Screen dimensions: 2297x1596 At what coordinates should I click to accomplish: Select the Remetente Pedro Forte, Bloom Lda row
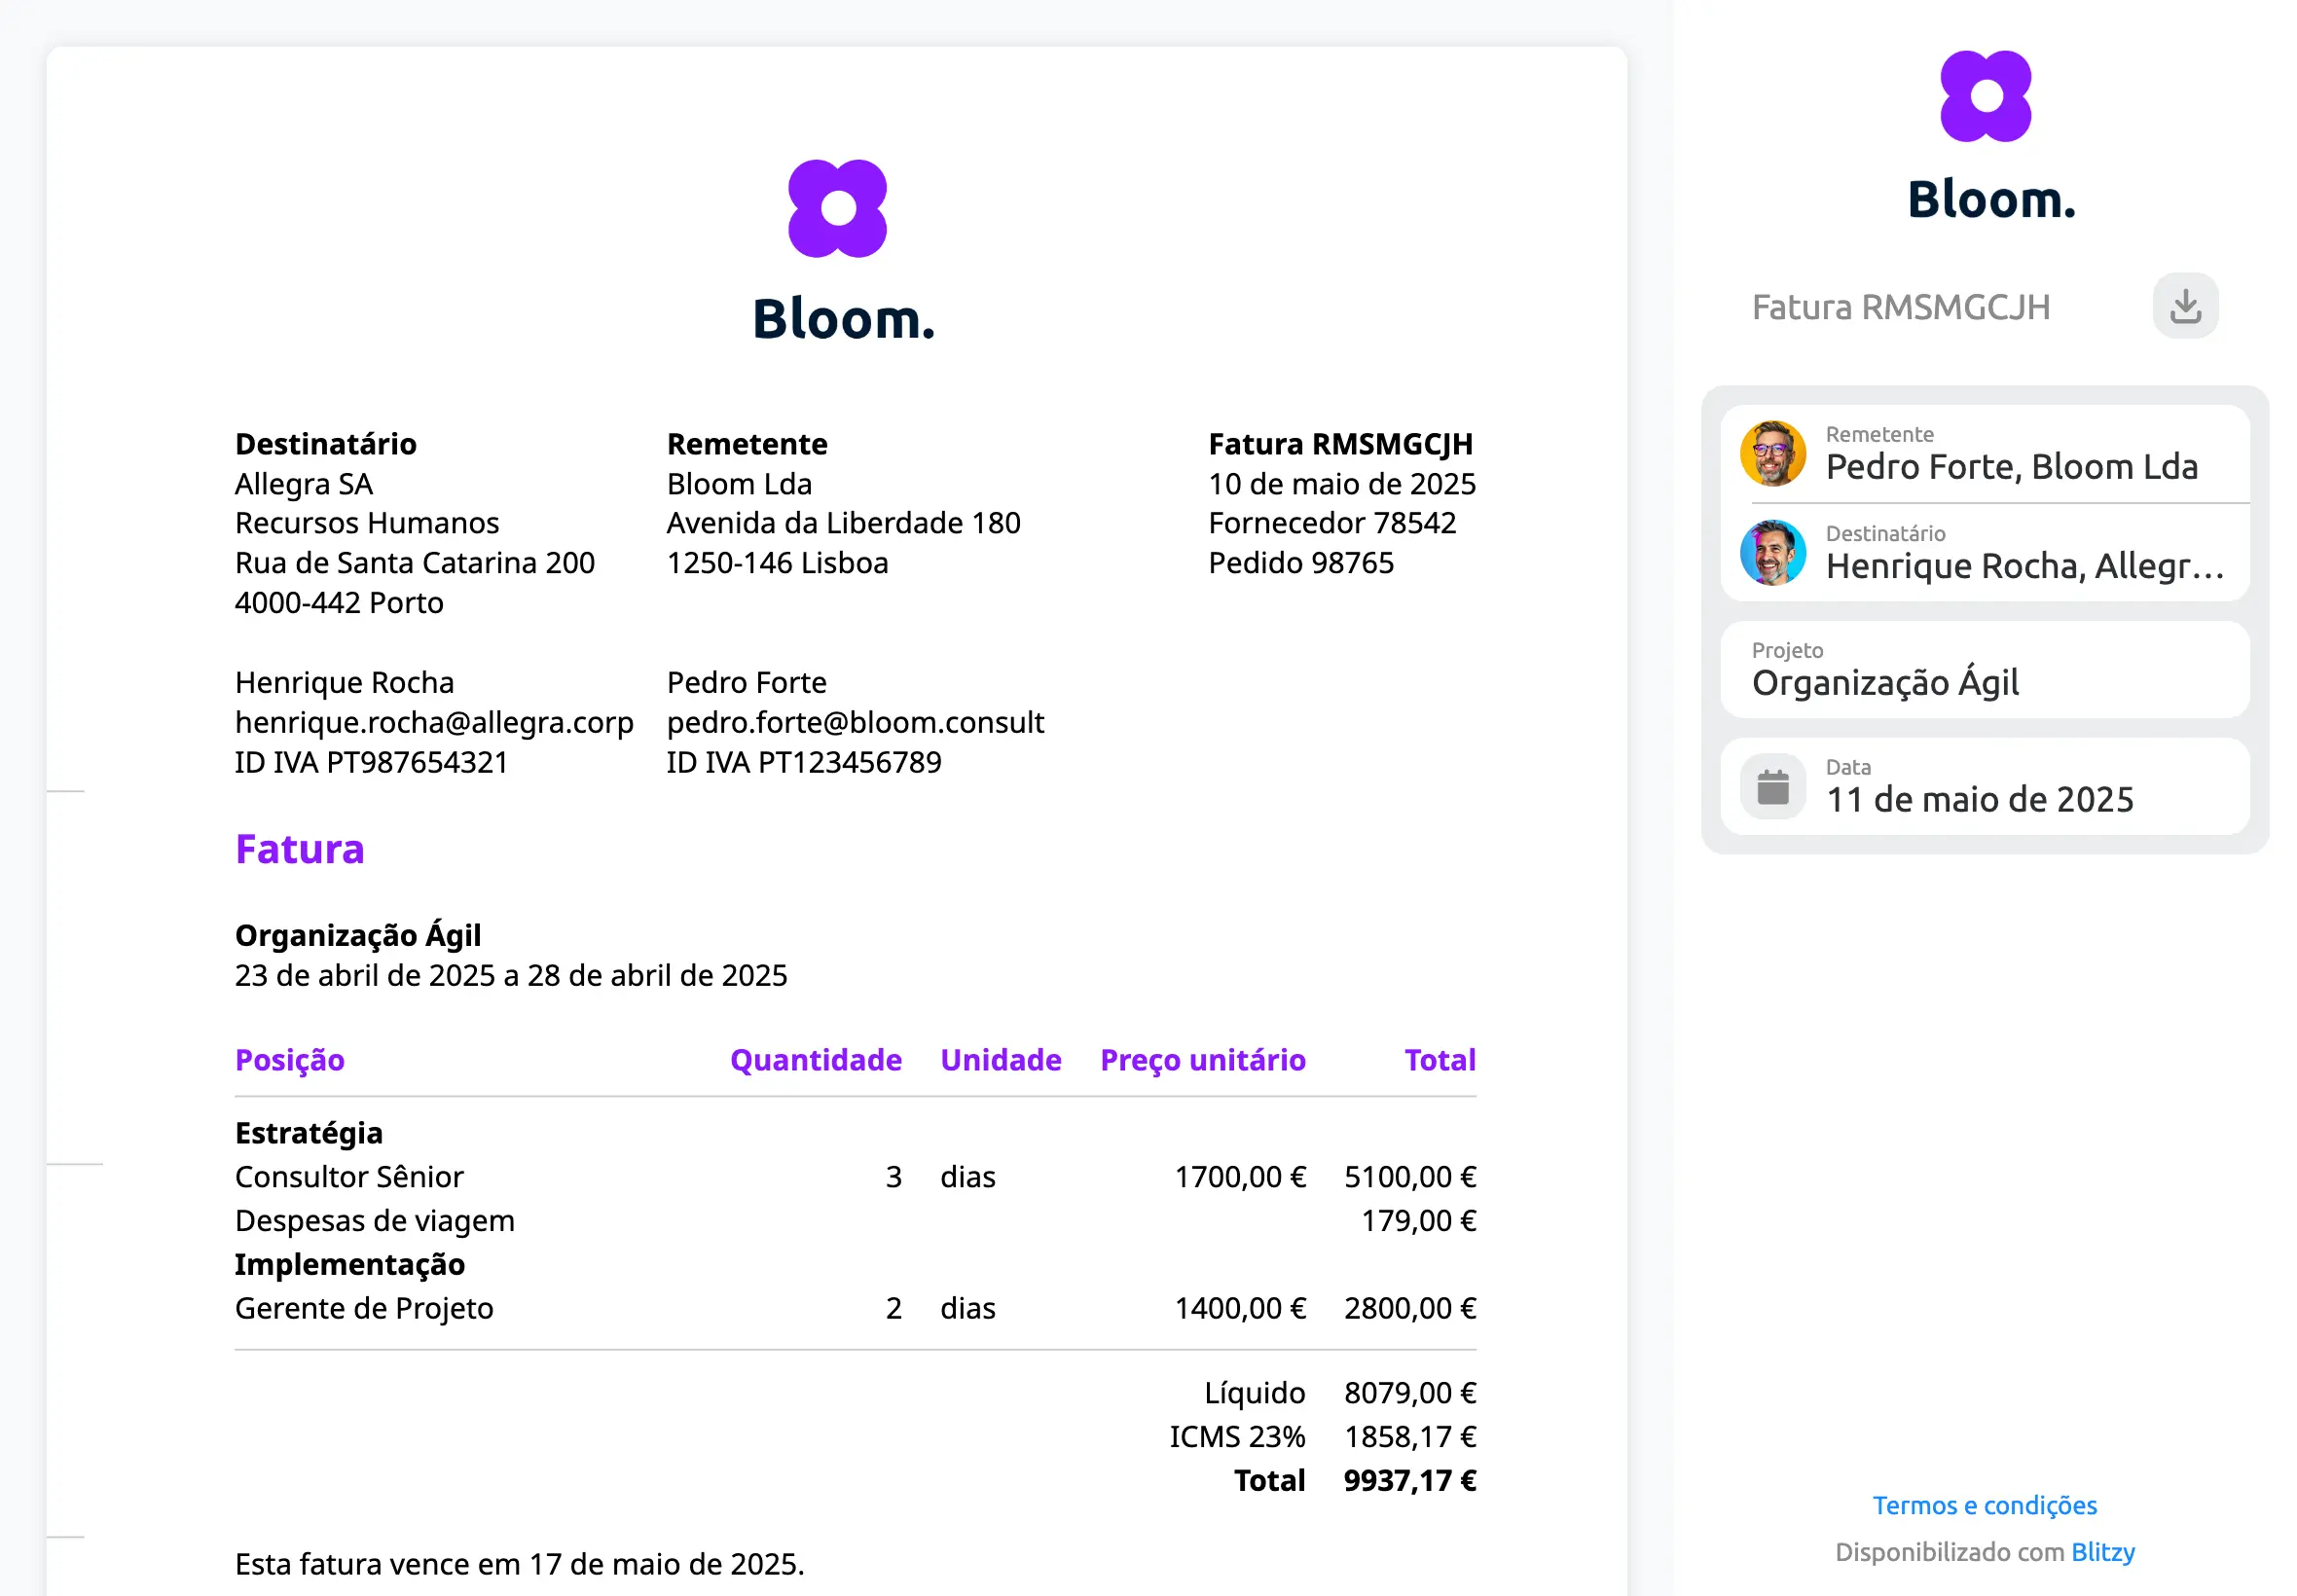(x=1983, y=453)
